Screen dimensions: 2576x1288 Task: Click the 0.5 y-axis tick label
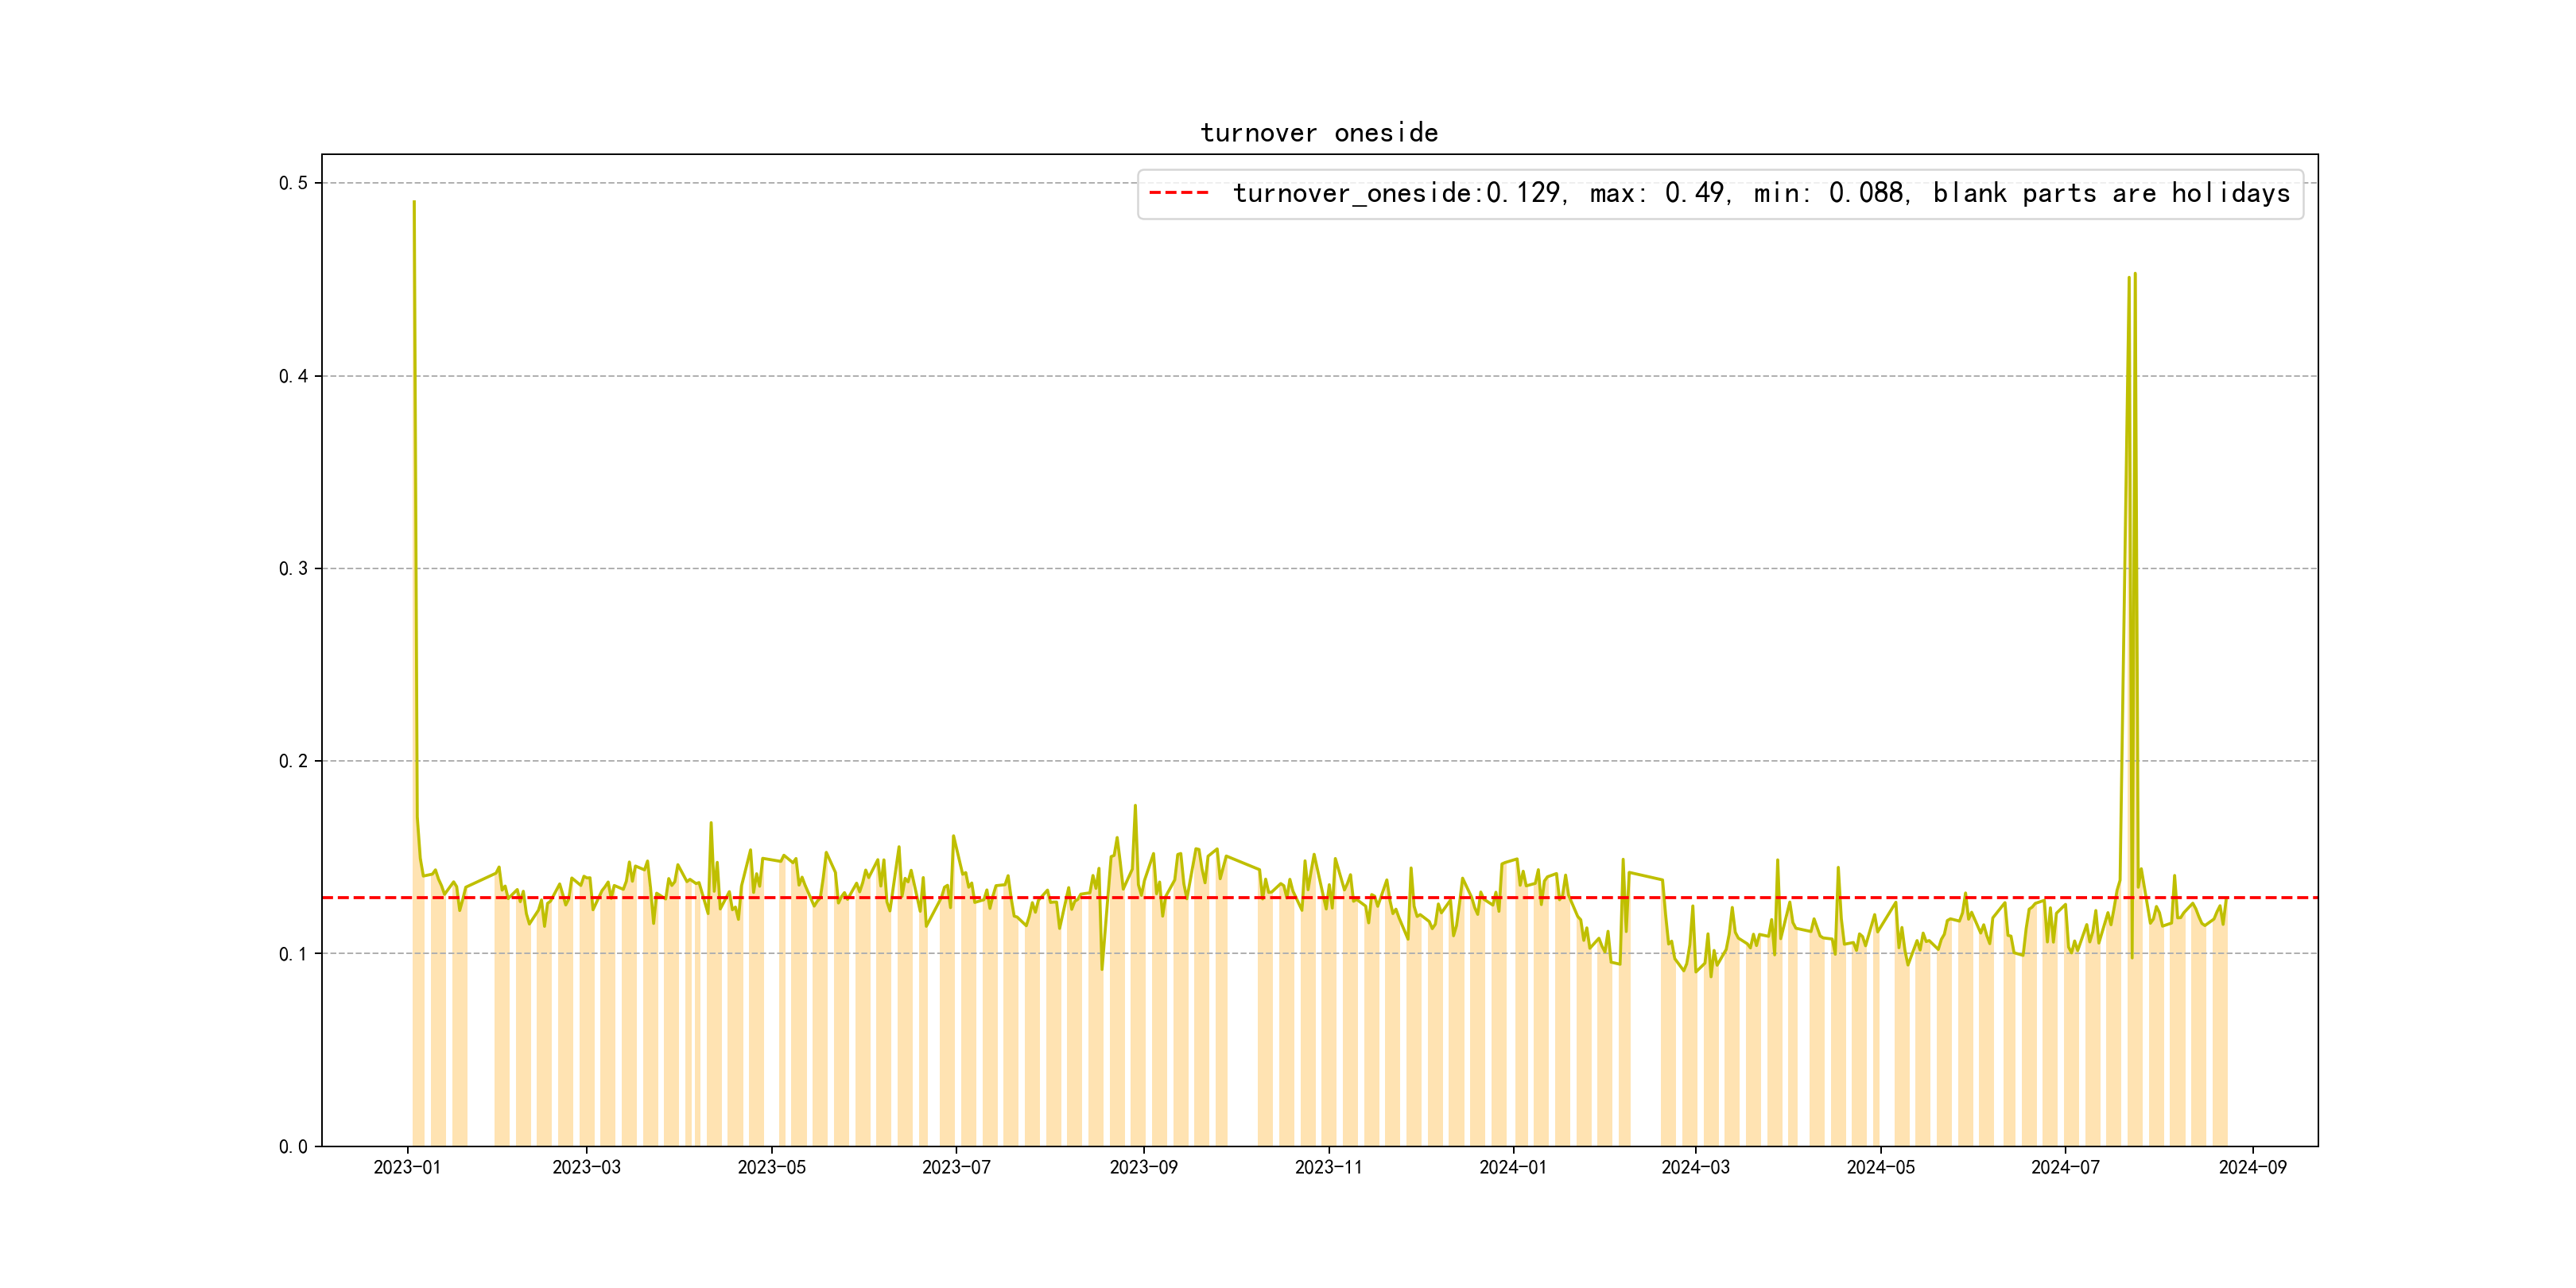point(293,183)
